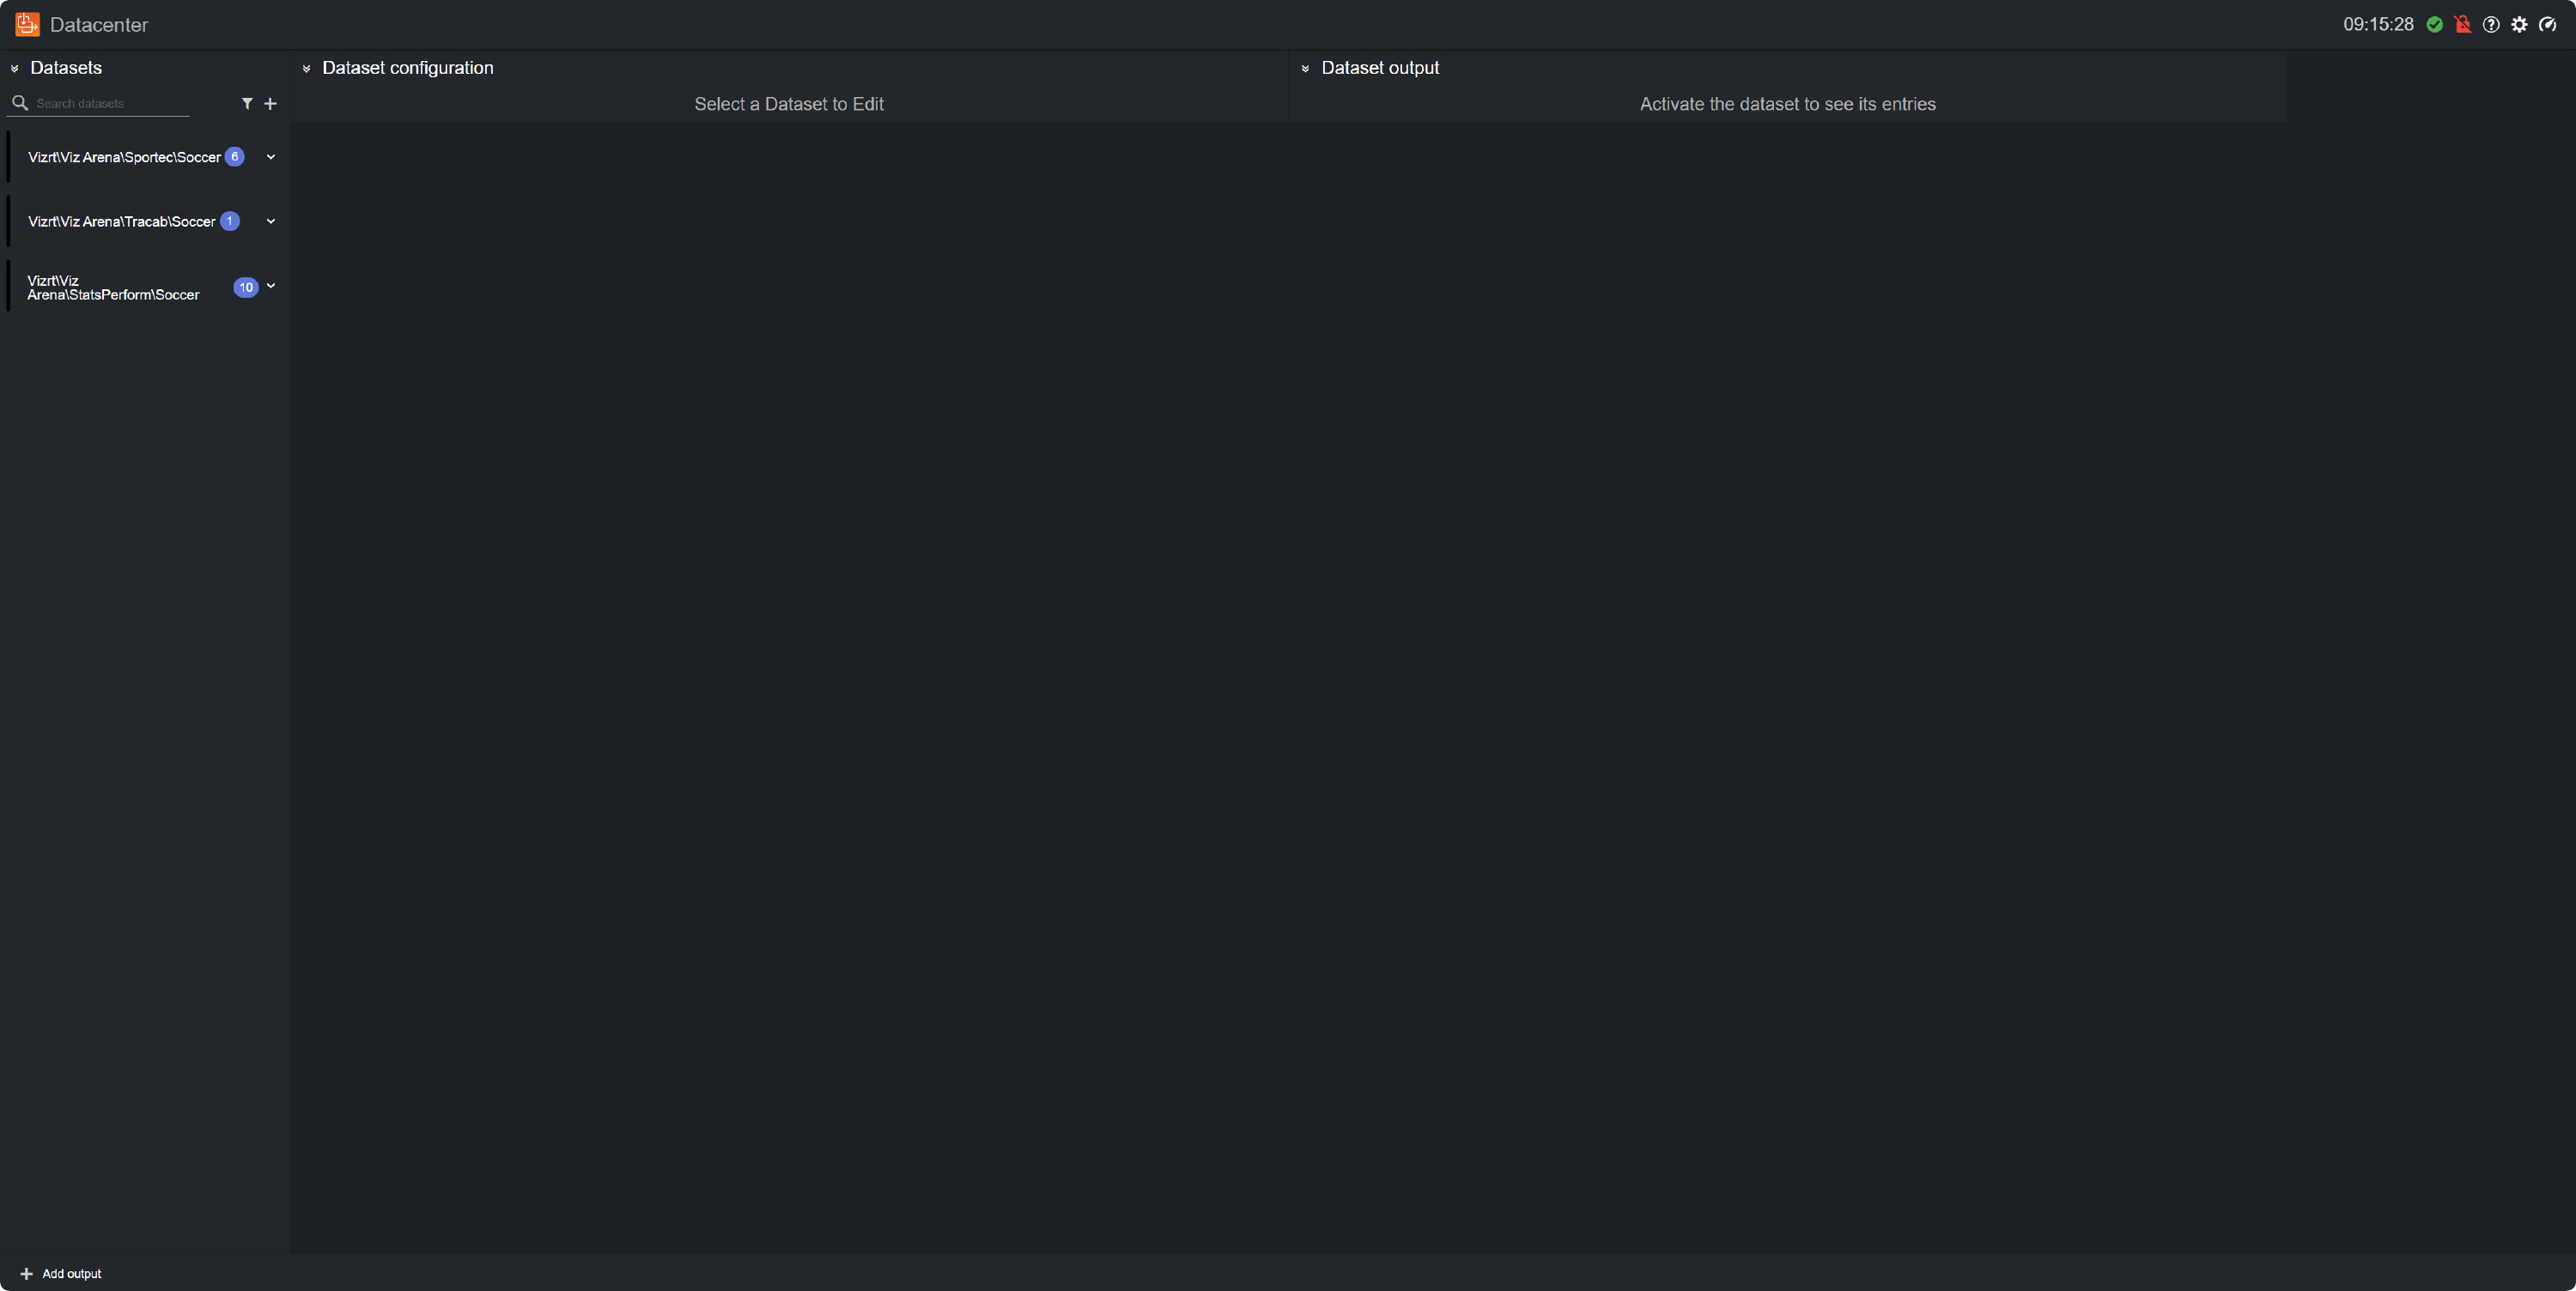Image resolution: width=2576 pixels, height=1291 pixels.
Task: Click the Add output button
Action: click(62, 1273)
